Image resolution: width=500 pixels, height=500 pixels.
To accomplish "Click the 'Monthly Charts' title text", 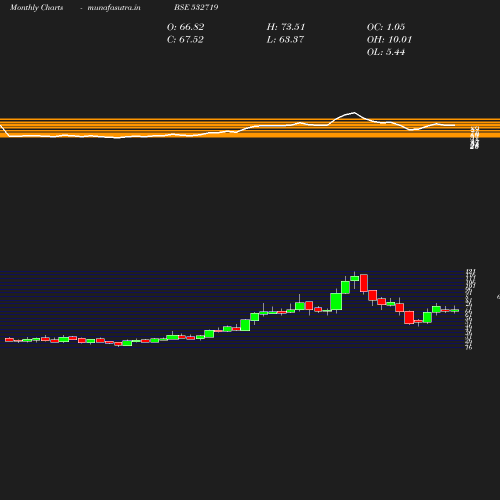I will pyautogui.click(x=37, y=7).
